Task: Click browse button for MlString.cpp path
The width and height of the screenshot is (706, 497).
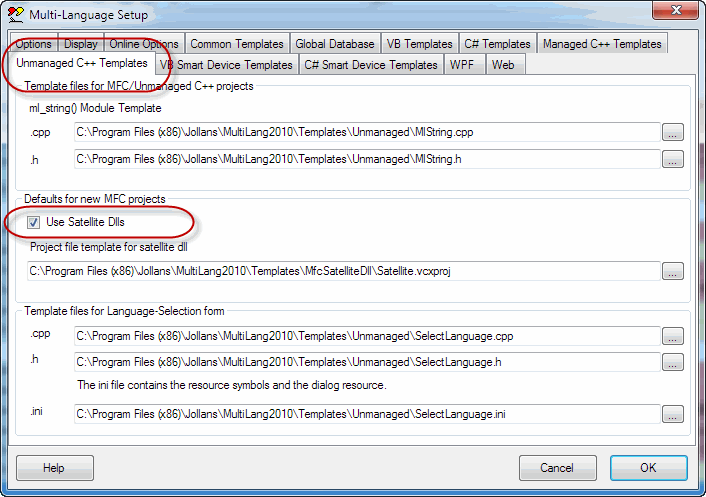Action: (672, 132)
